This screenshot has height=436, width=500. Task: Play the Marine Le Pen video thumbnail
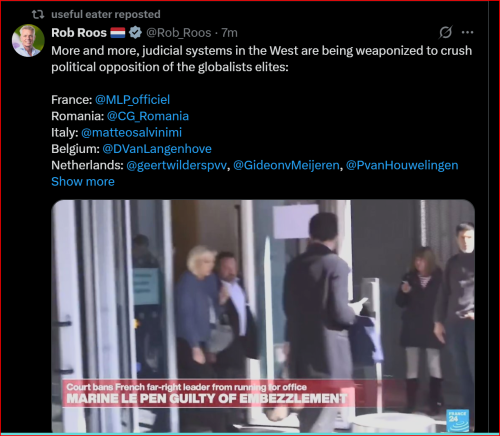pos(263,316)
